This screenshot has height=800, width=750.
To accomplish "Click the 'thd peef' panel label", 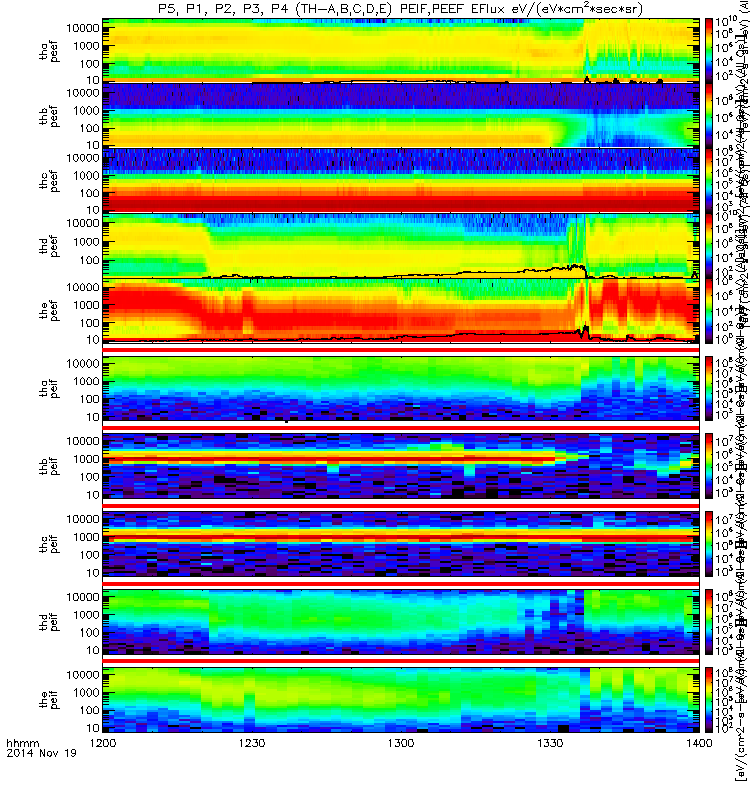I will (x=49, y=247).
